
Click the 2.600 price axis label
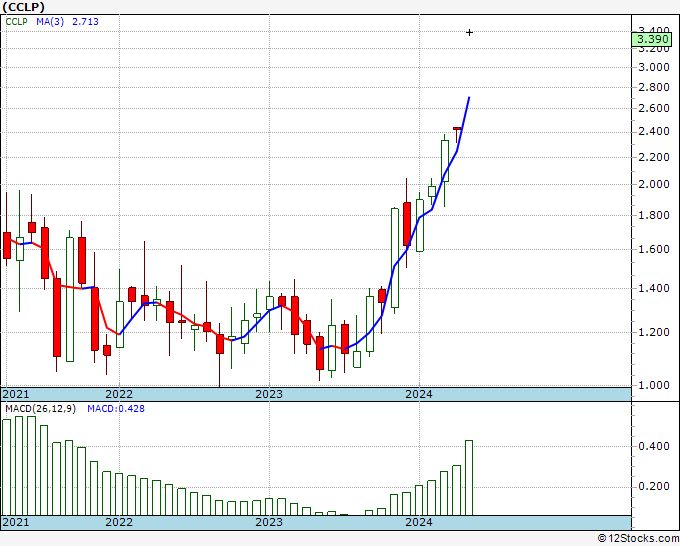pos(654,108)
